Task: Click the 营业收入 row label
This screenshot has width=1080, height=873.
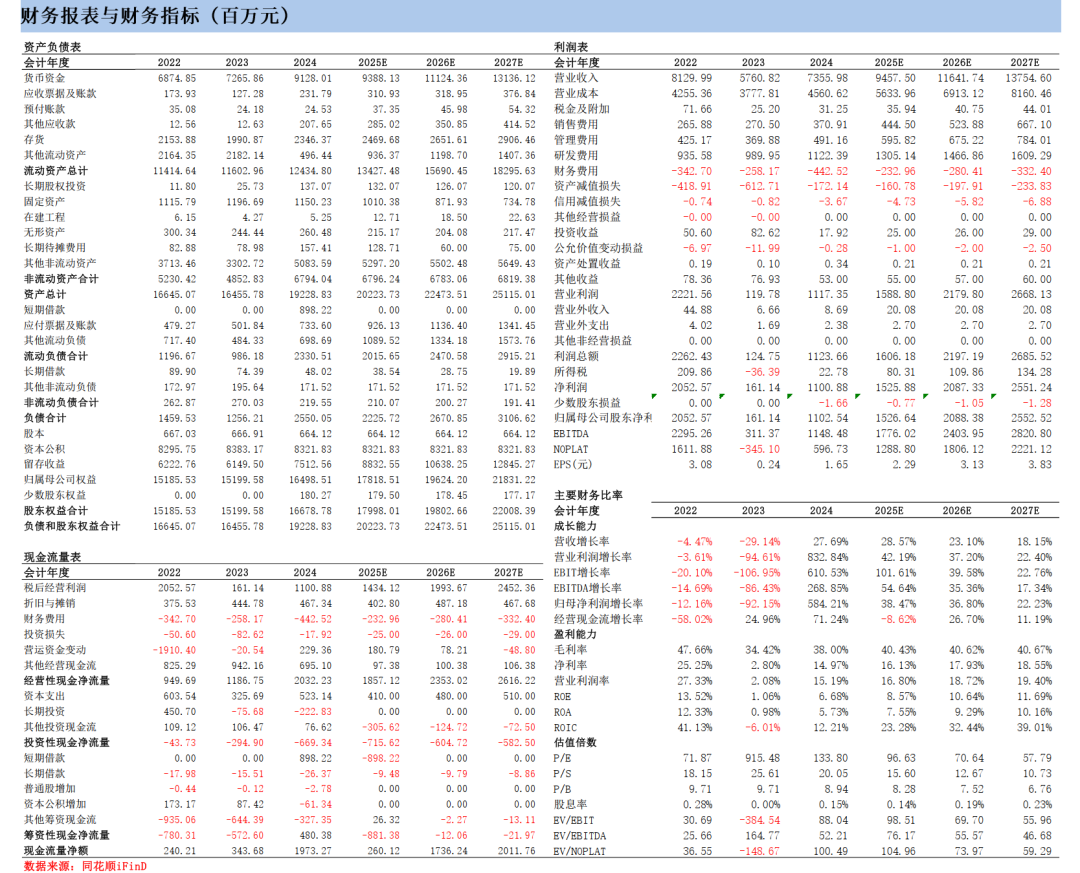Action: [576, 78]
